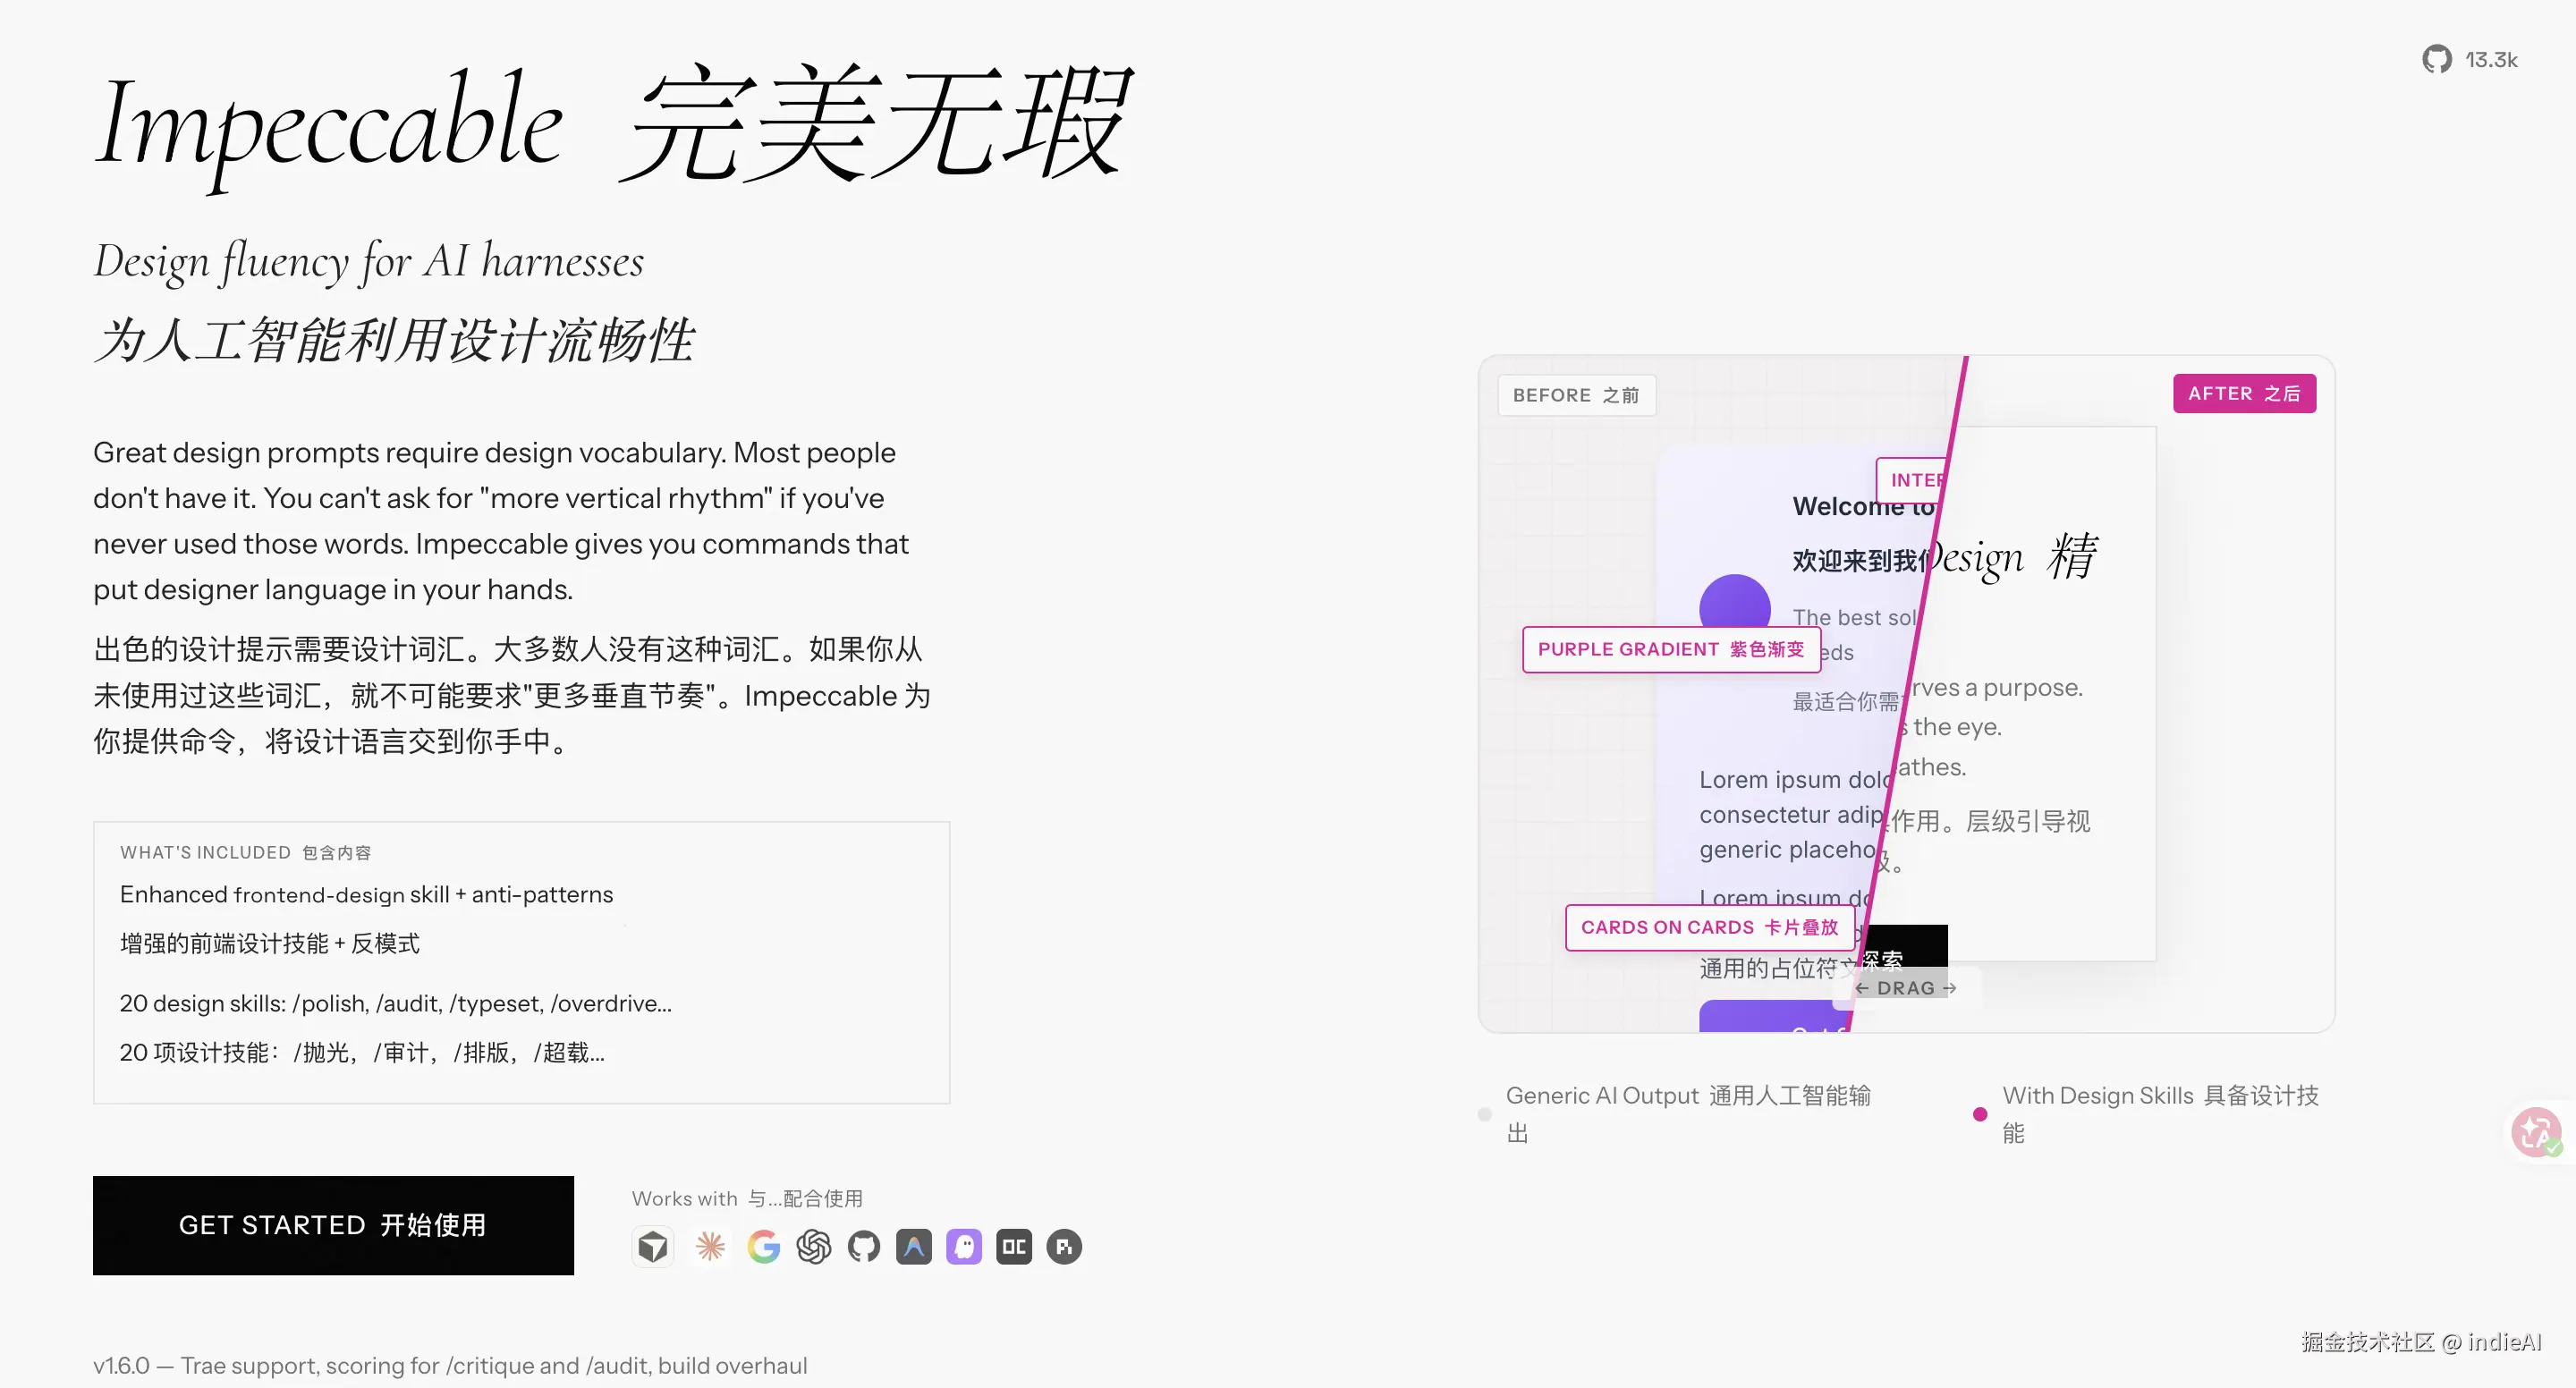Click the Immersive Translate badge at bottom right

click(x=2537, y=1131)
